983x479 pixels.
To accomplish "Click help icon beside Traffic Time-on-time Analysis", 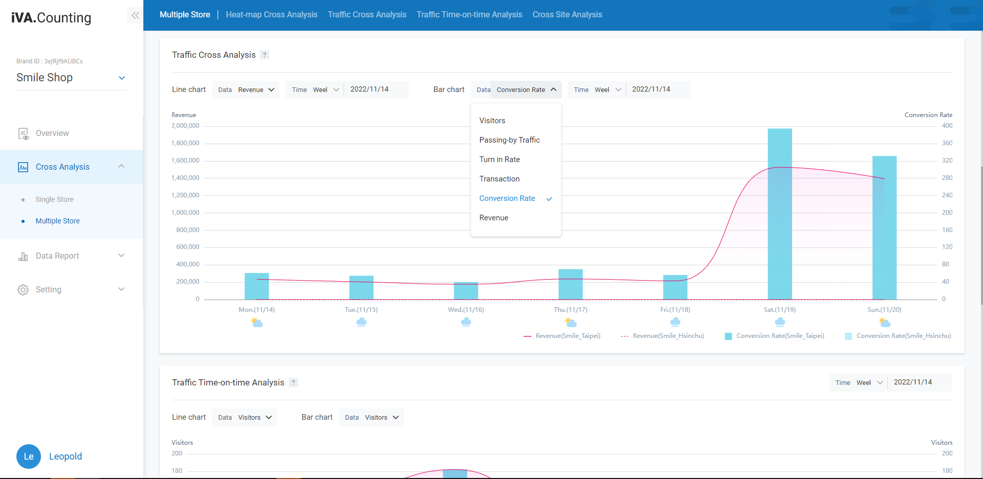I will click(293, 383).
